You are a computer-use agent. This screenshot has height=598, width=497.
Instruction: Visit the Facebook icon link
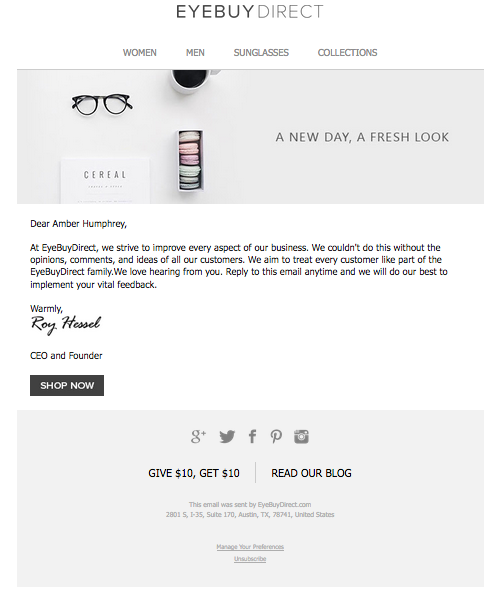(x=252, y=436)
